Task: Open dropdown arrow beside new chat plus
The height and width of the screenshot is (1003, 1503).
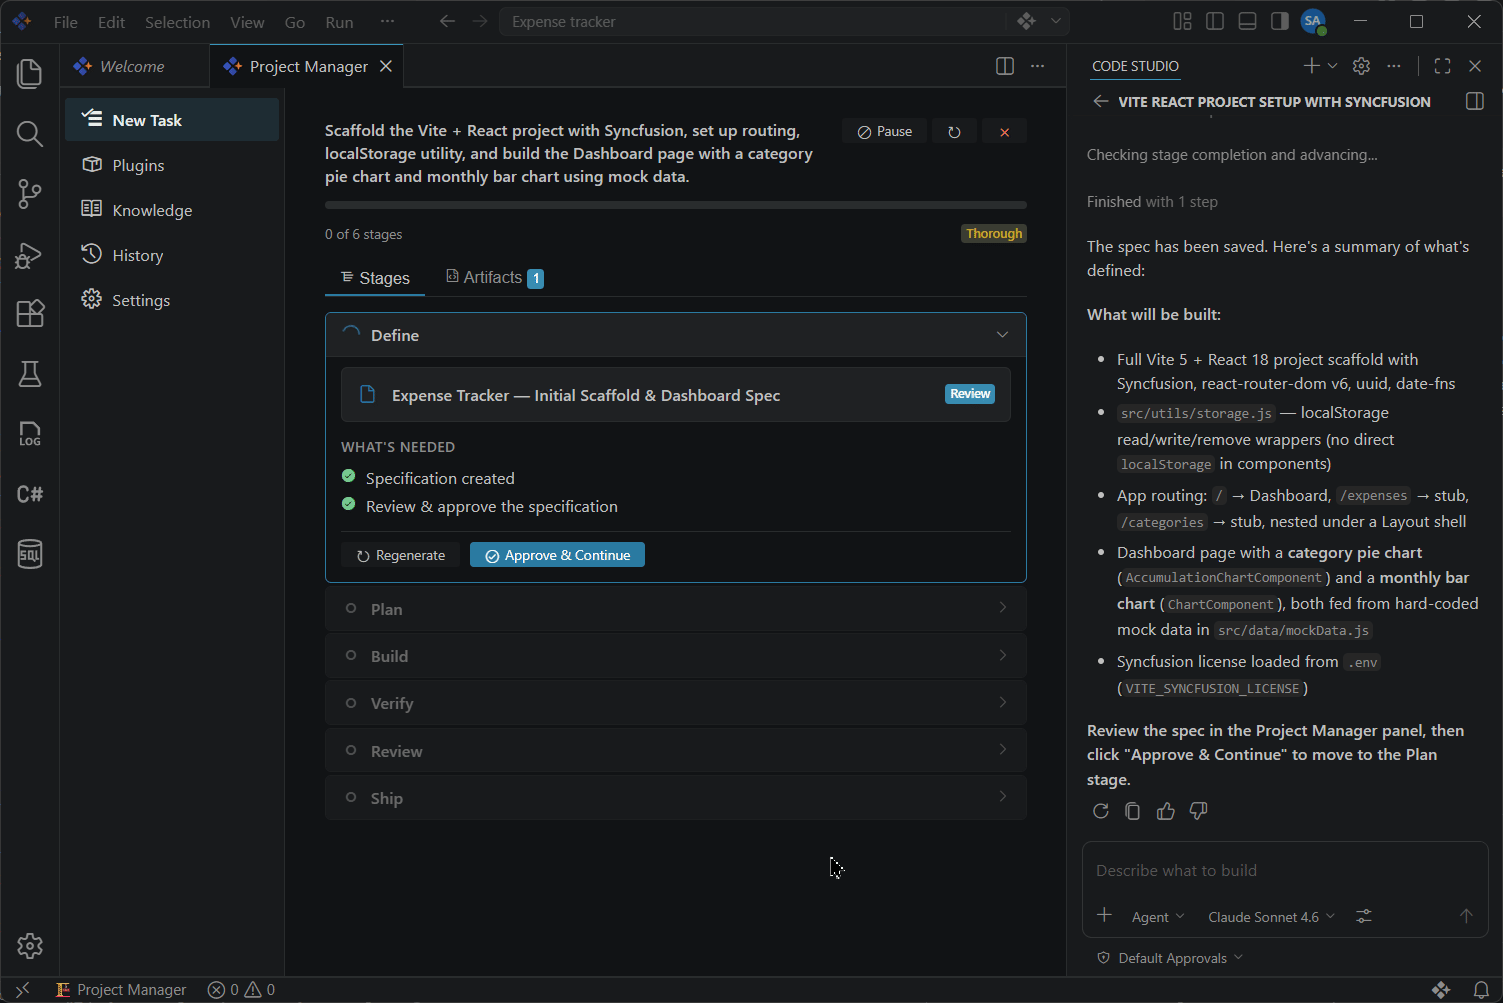Action: (x=1332, y=65)
